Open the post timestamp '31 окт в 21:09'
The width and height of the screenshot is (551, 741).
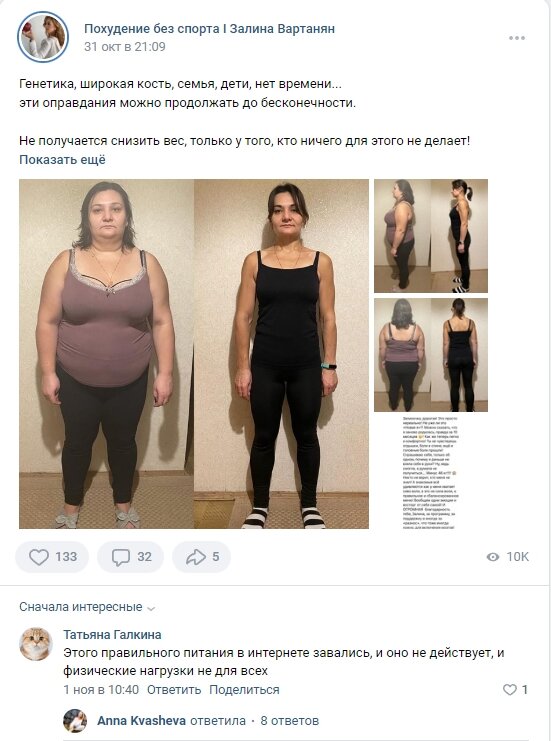coord(125,47)
